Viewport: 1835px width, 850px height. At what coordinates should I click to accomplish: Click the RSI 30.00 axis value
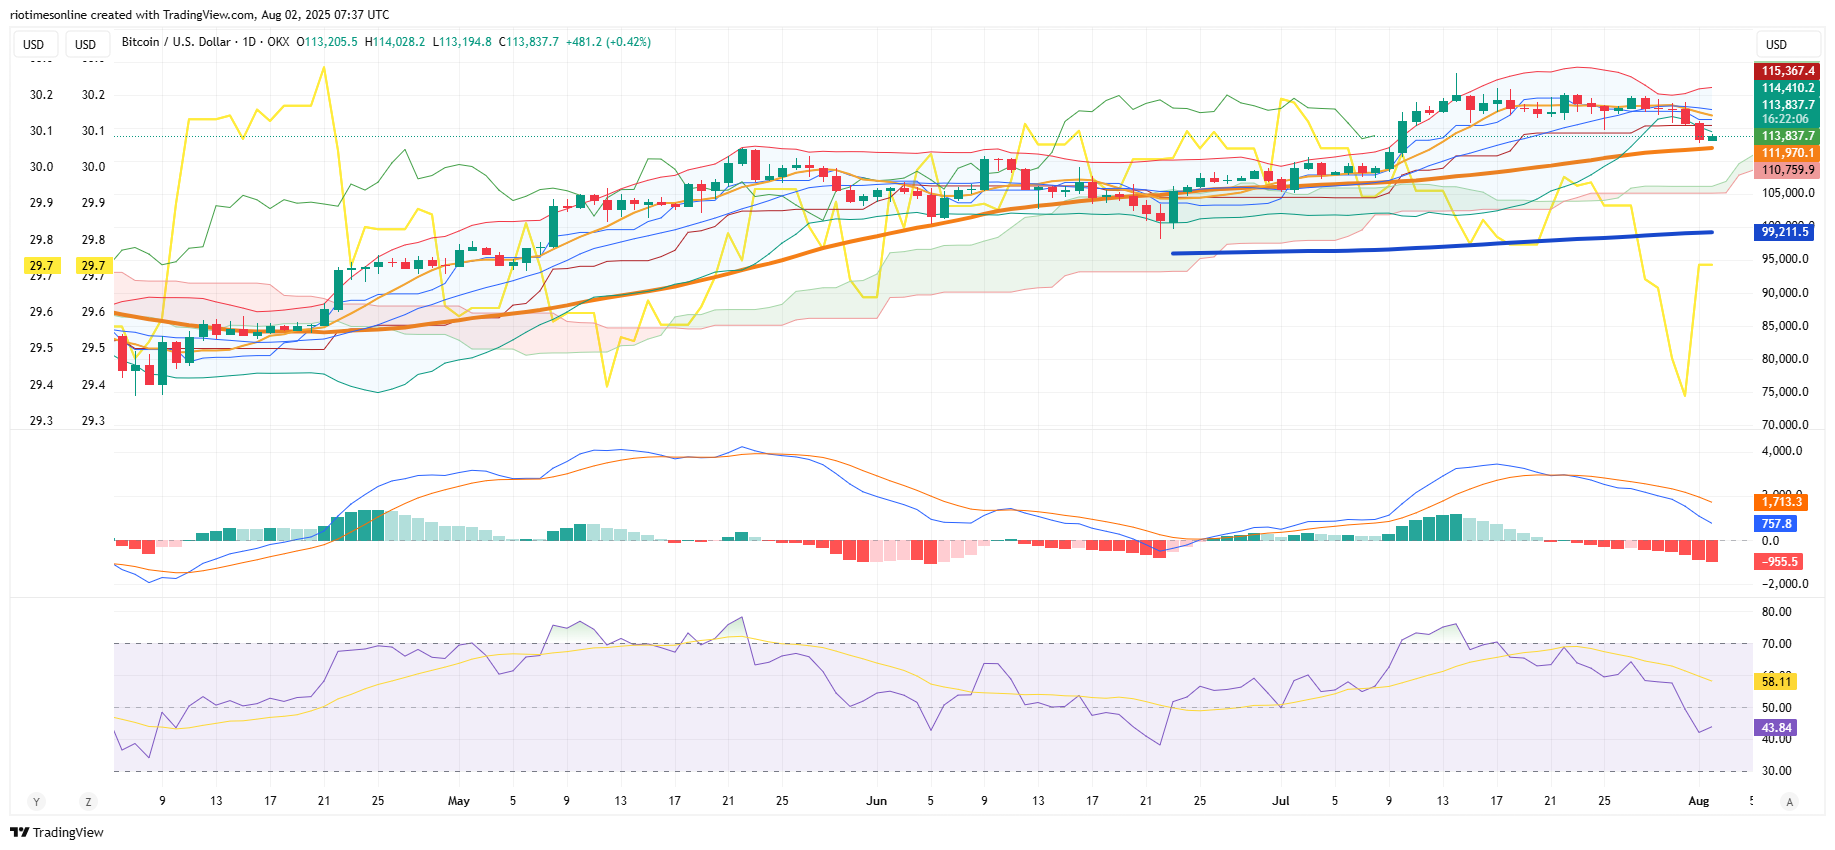pos(1777,771)
